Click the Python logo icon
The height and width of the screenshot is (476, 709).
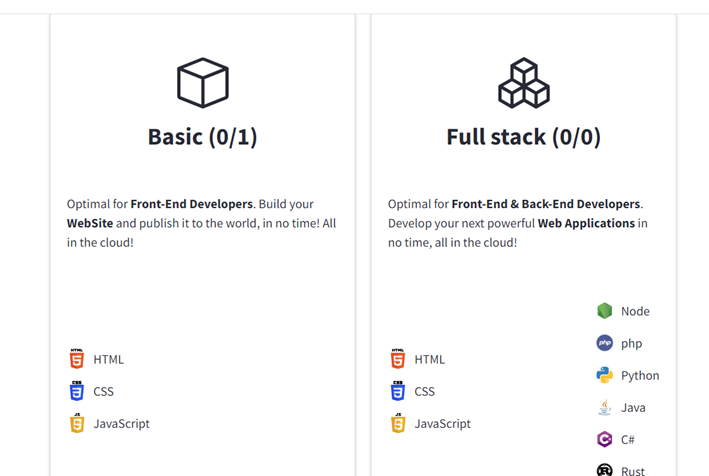(x=605, y=375)
